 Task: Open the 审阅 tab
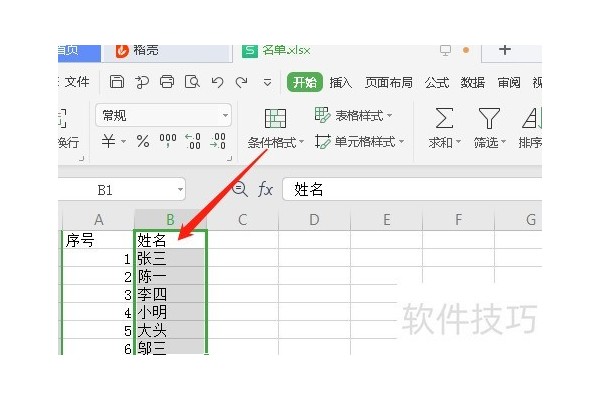point(509,82)
